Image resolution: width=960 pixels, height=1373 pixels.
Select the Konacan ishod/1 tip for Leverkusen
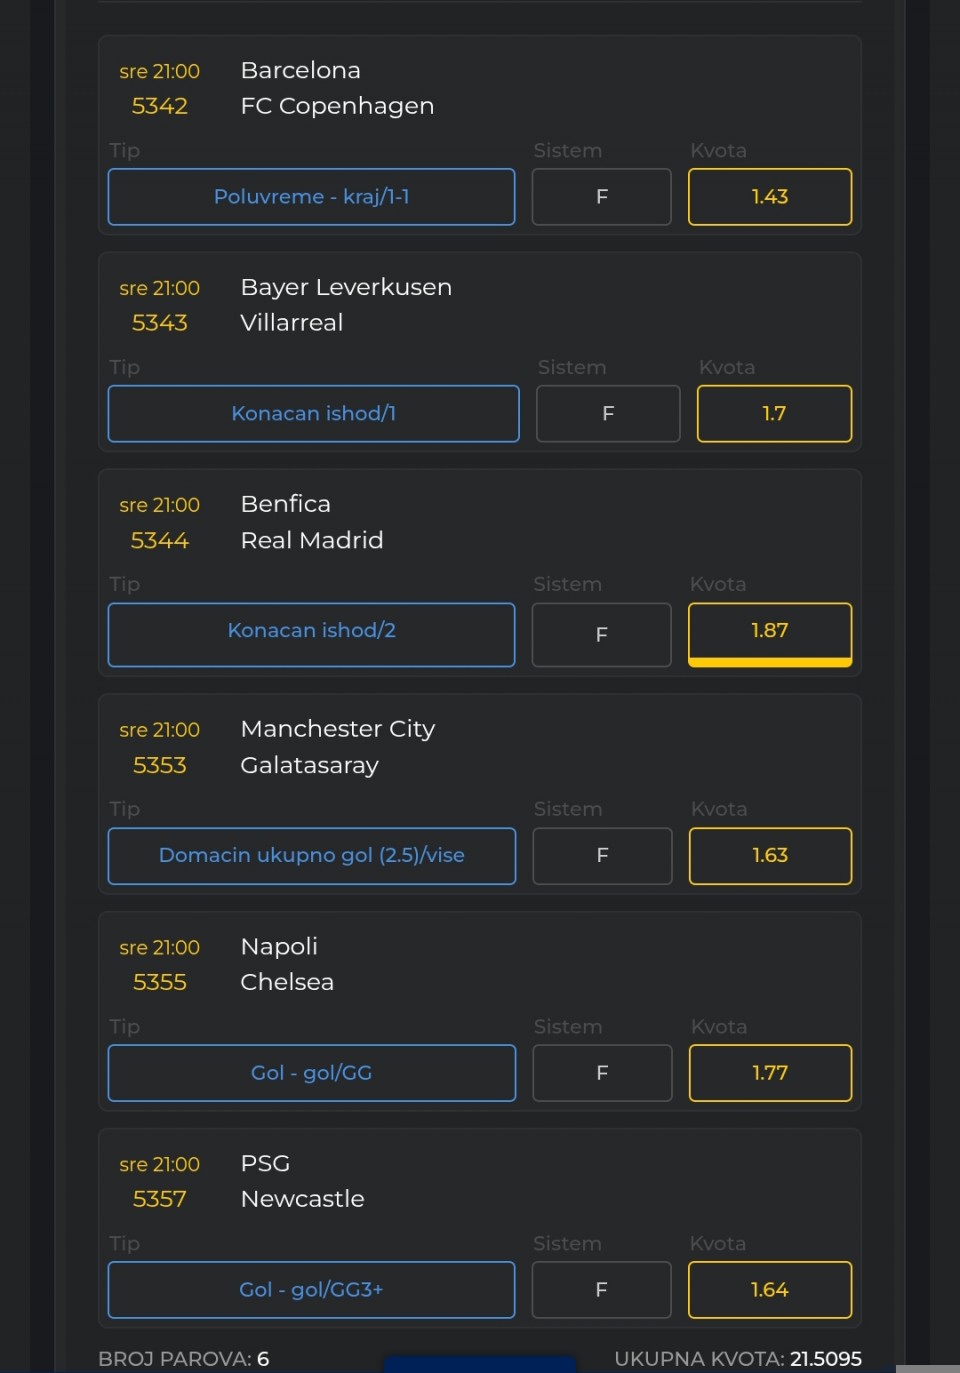tap(313, 414)
